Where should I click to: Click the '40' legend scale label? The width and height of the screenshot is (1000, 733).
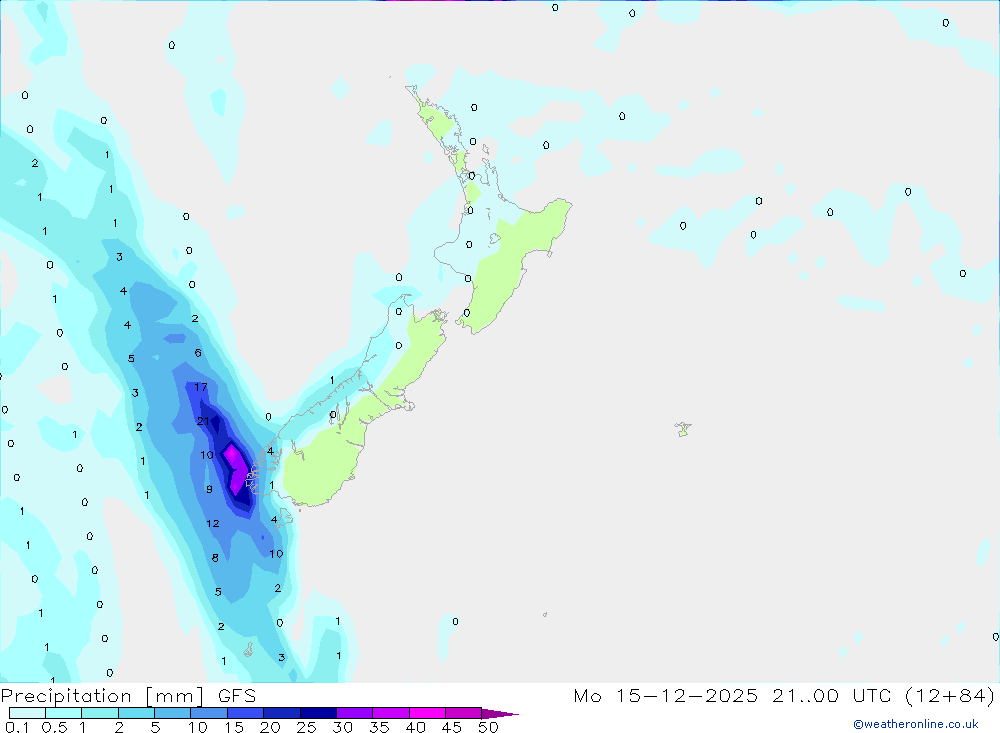point(415,727)
